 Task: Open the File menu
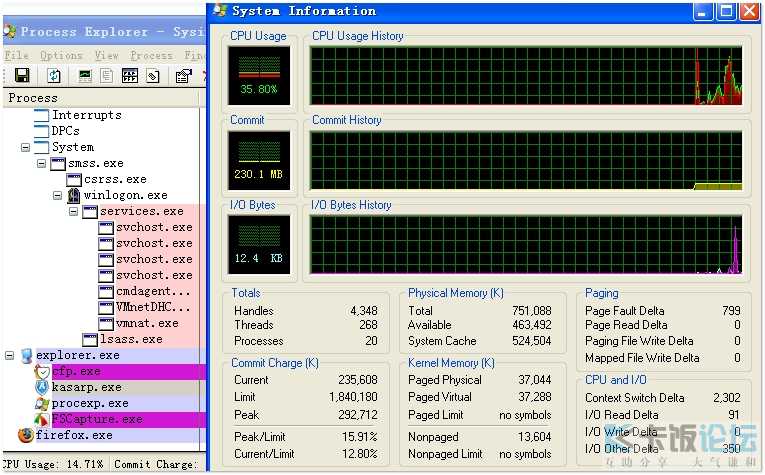[17, 56]
